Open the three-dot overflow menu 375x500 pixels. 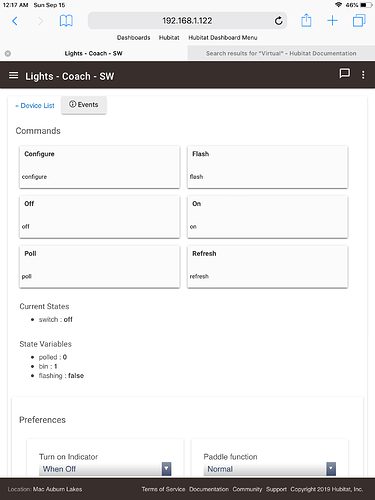click(x=363, y=75)
